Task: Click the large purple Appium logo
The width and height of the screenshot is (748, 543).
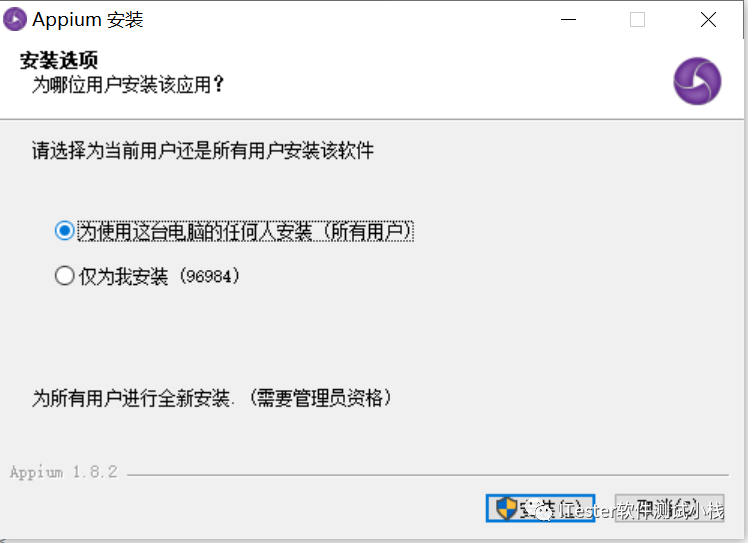Action: point(697,81)
